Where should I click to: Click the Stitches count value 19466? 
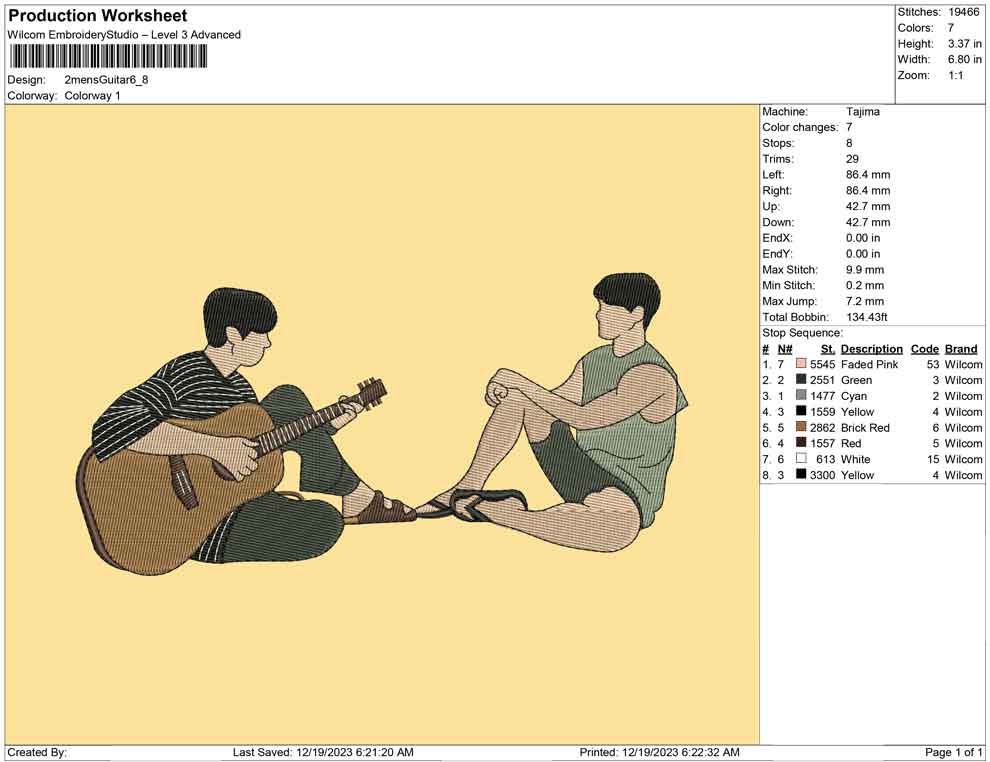click(x=964, y=12)
